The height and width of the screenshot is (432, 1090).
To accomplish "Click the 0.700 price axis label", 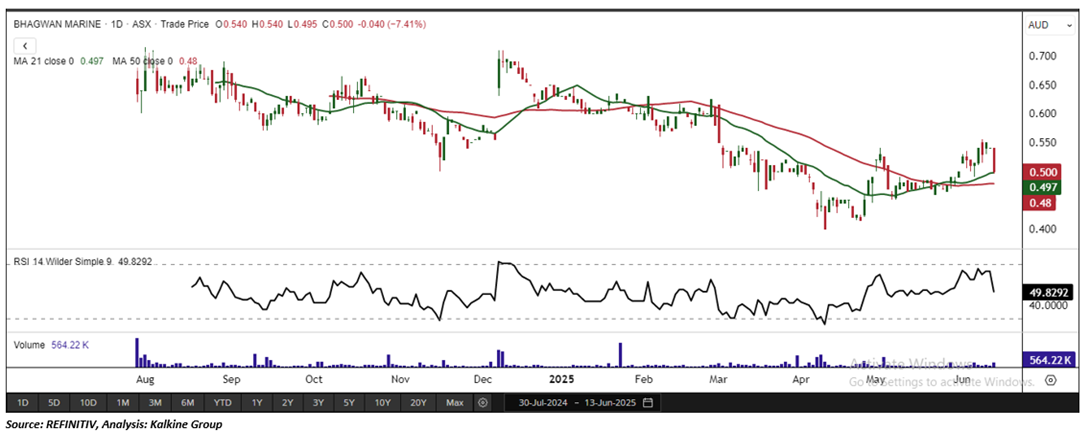I will pyautogui.click(x=1044, y=56).
